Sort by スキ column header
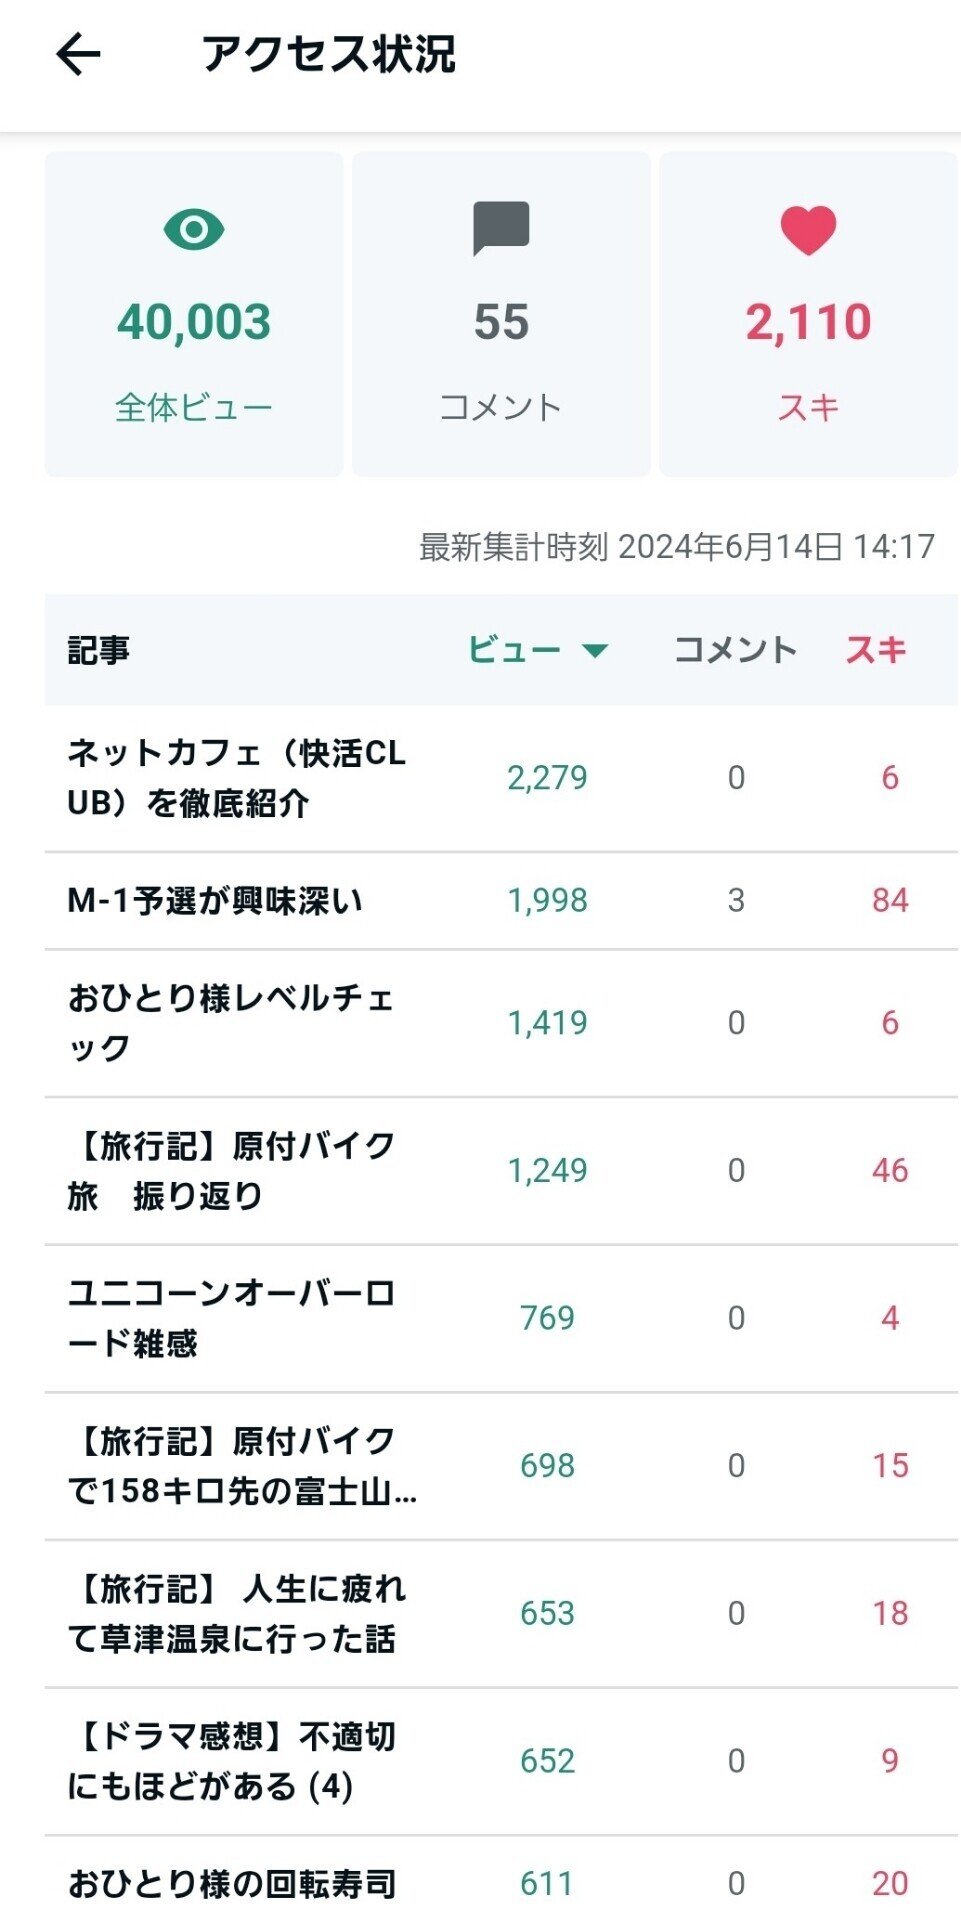Screen dimensions: 961x1919 pos(876,650)
